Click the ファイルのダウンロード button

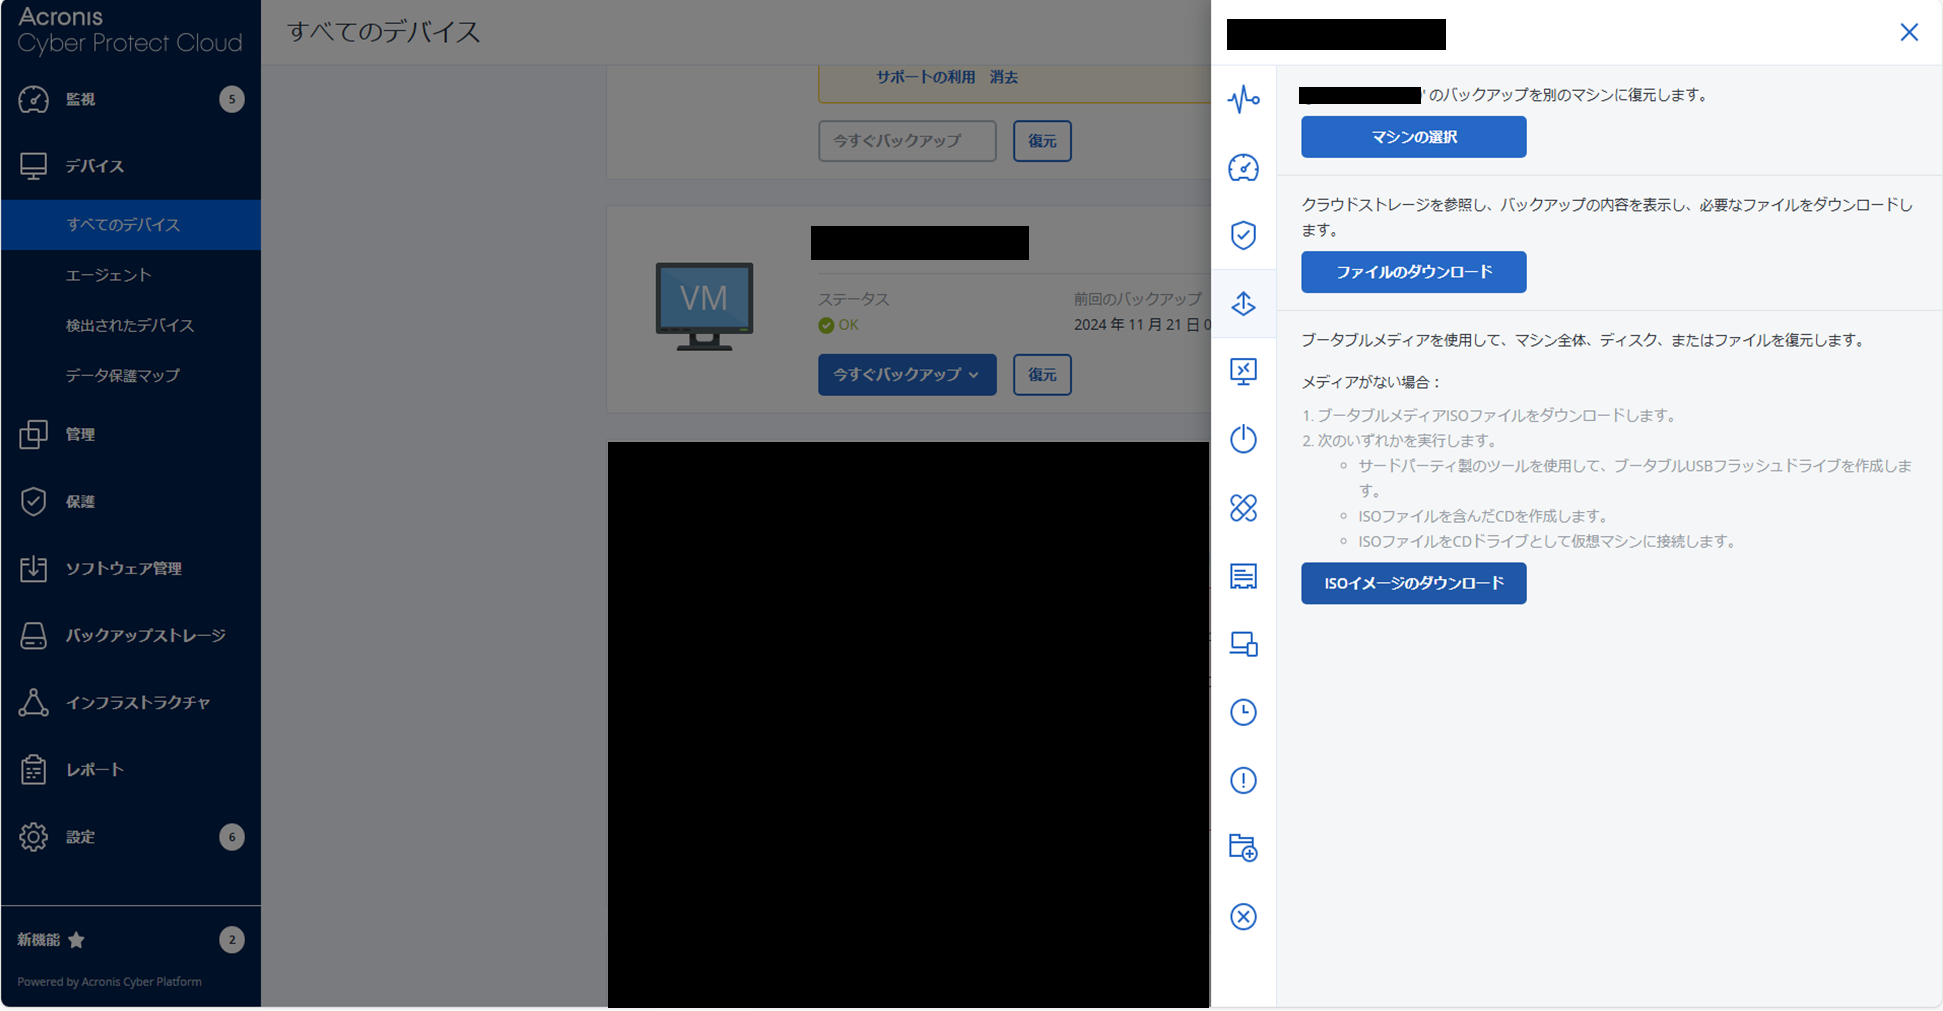point(1413,272)
